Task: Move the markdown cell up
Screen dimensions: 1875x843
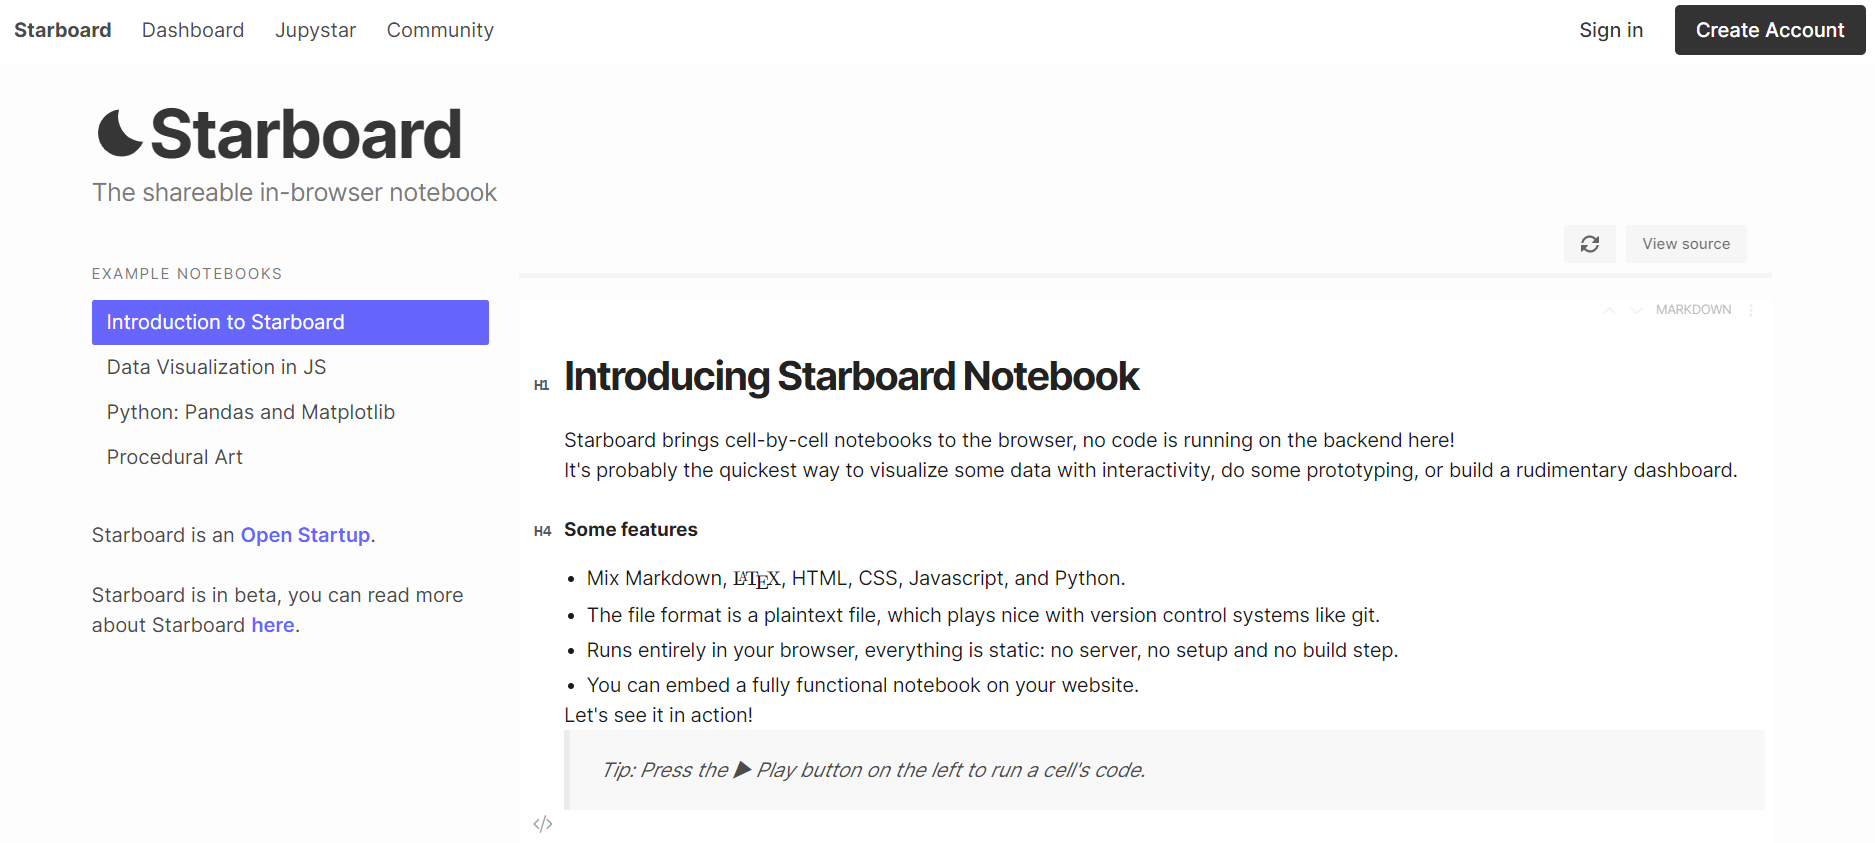Action: pos(1609,310)
